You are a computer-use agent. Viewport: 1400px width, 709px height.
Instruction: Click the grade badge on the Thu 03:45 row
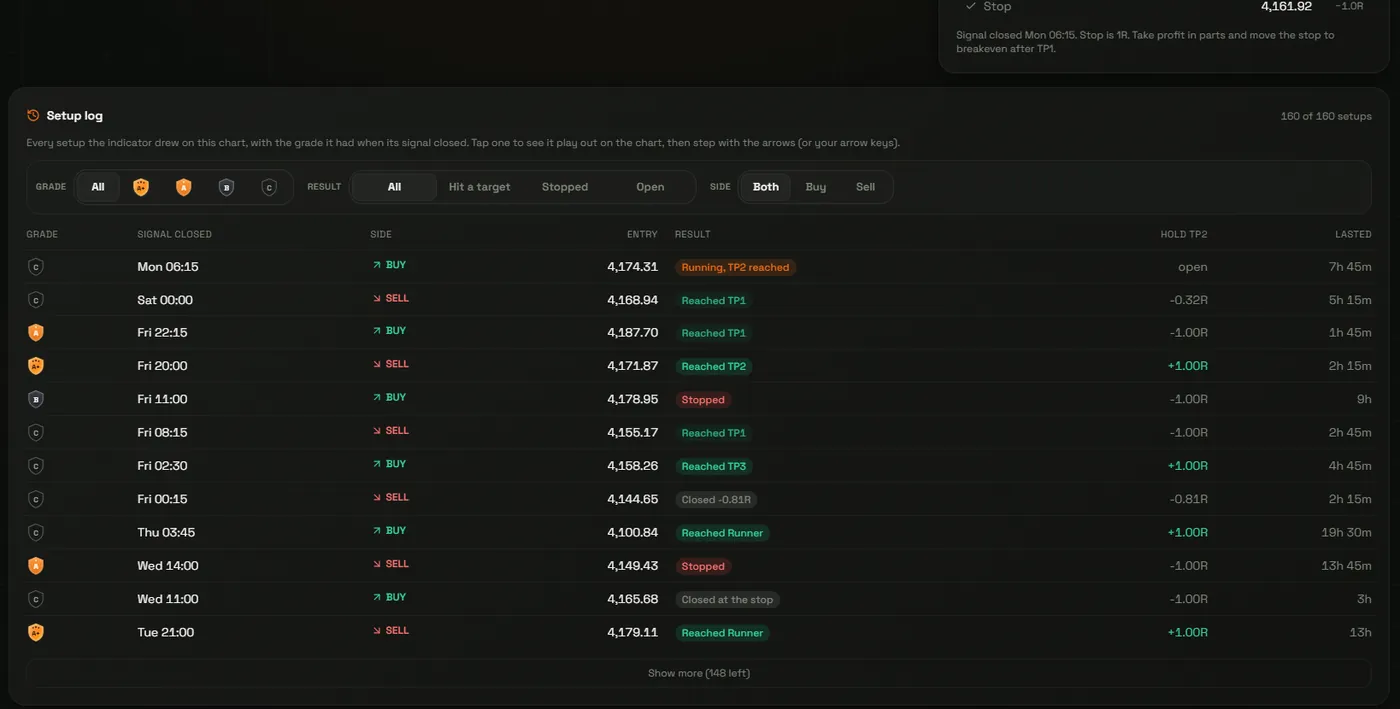[36, 533]
